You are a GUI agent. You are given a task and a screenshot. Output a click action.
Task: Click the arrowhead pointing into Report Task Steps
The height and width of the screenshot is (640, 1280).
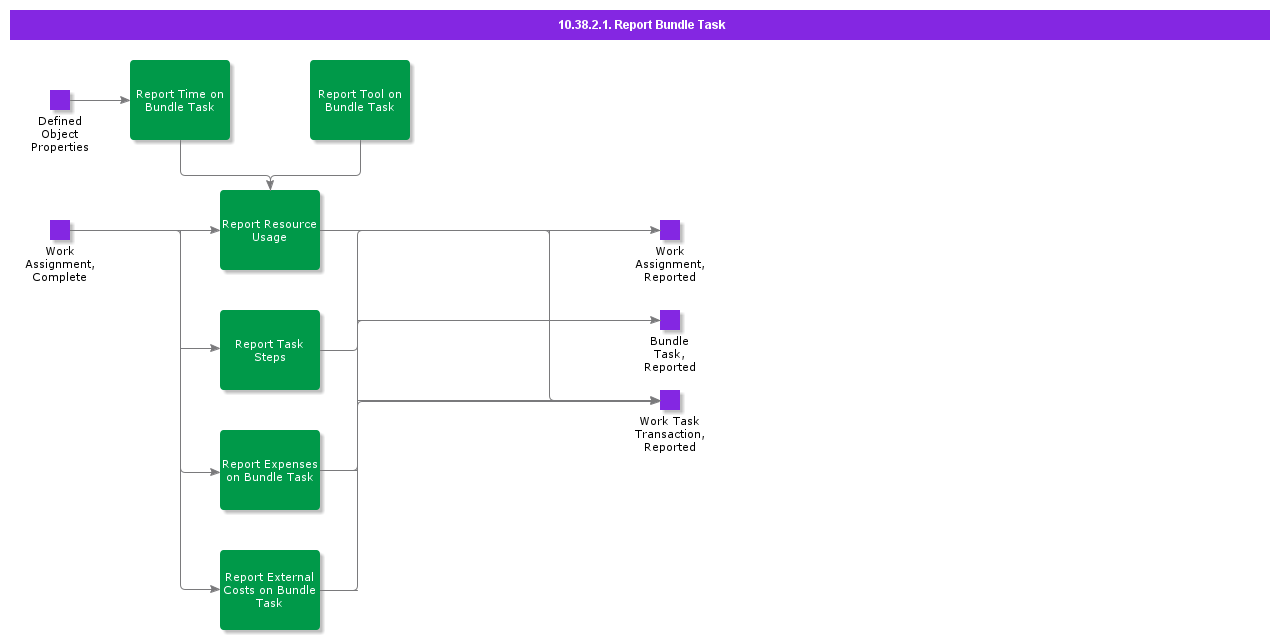click(214, 349)
